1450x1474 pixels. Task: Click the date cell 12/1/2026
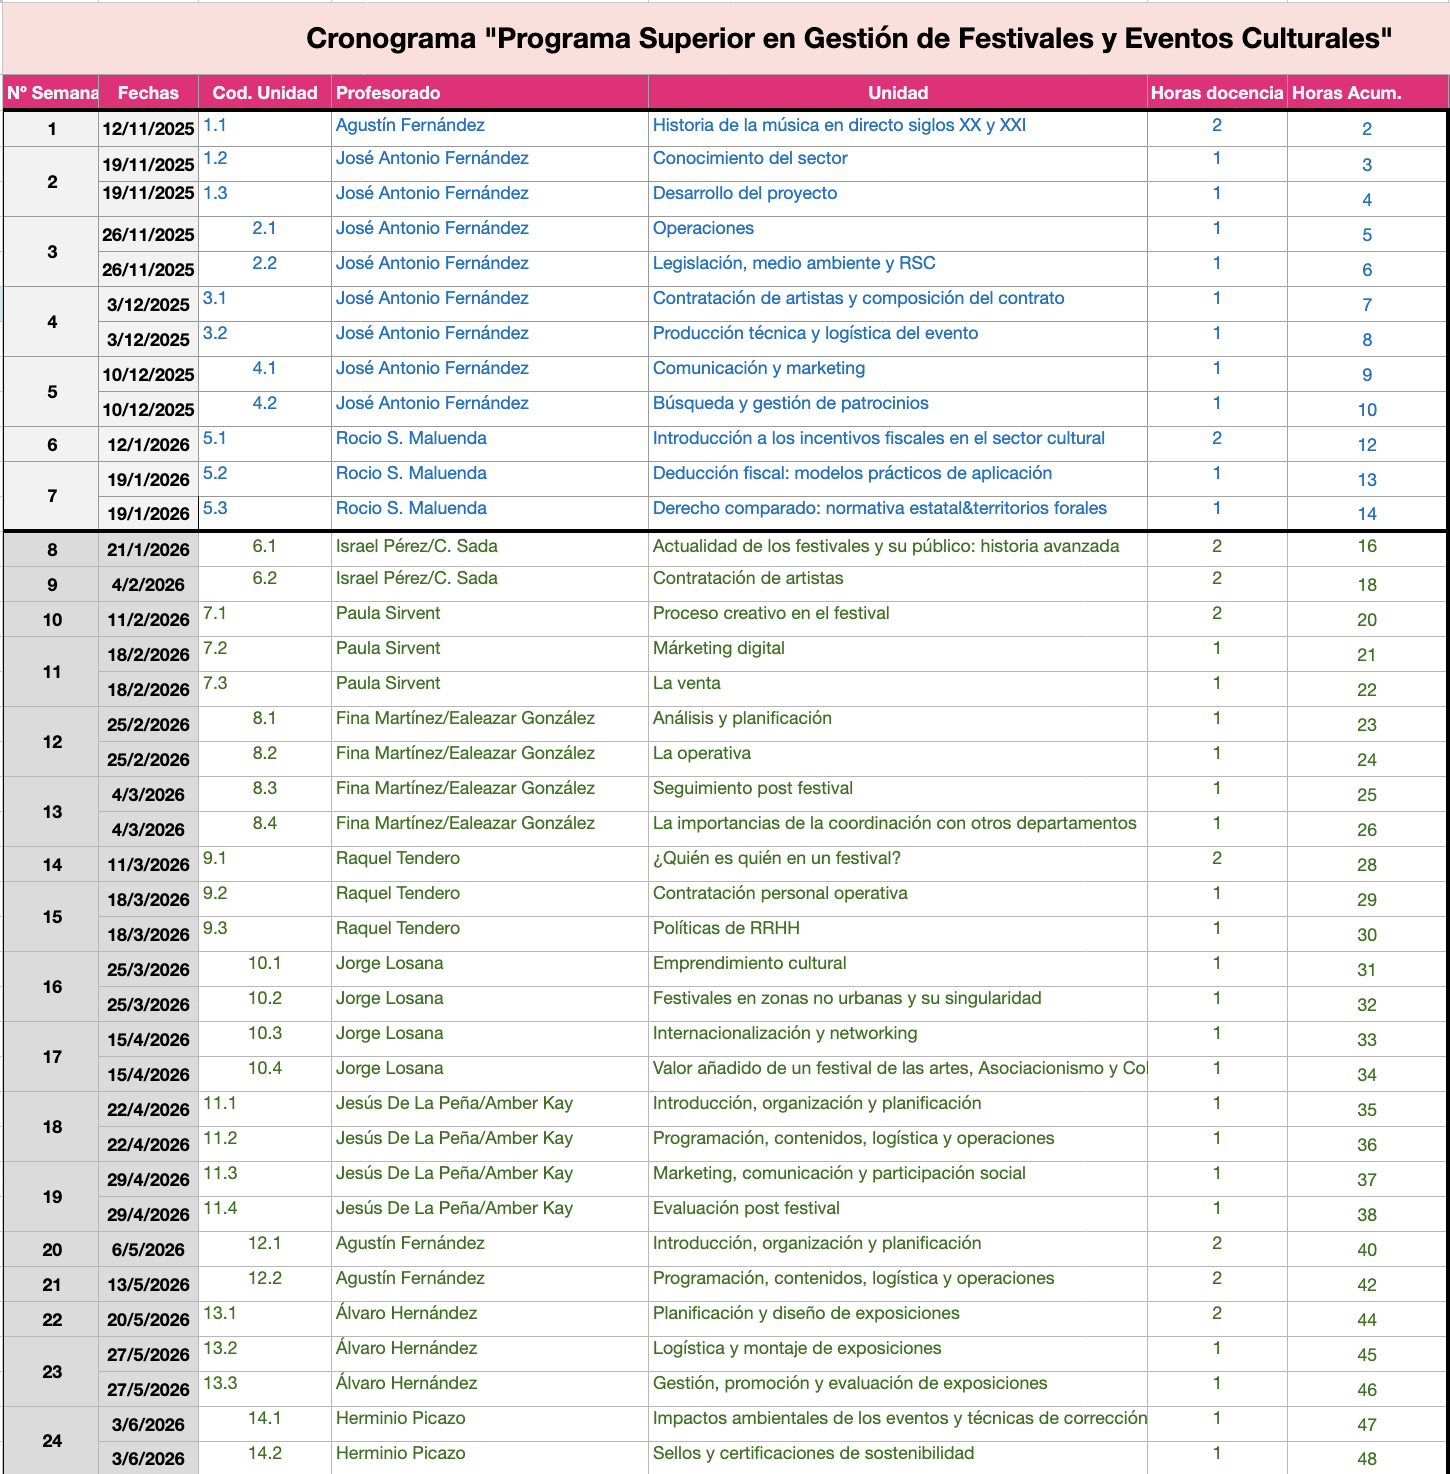(x=149, y=445)
